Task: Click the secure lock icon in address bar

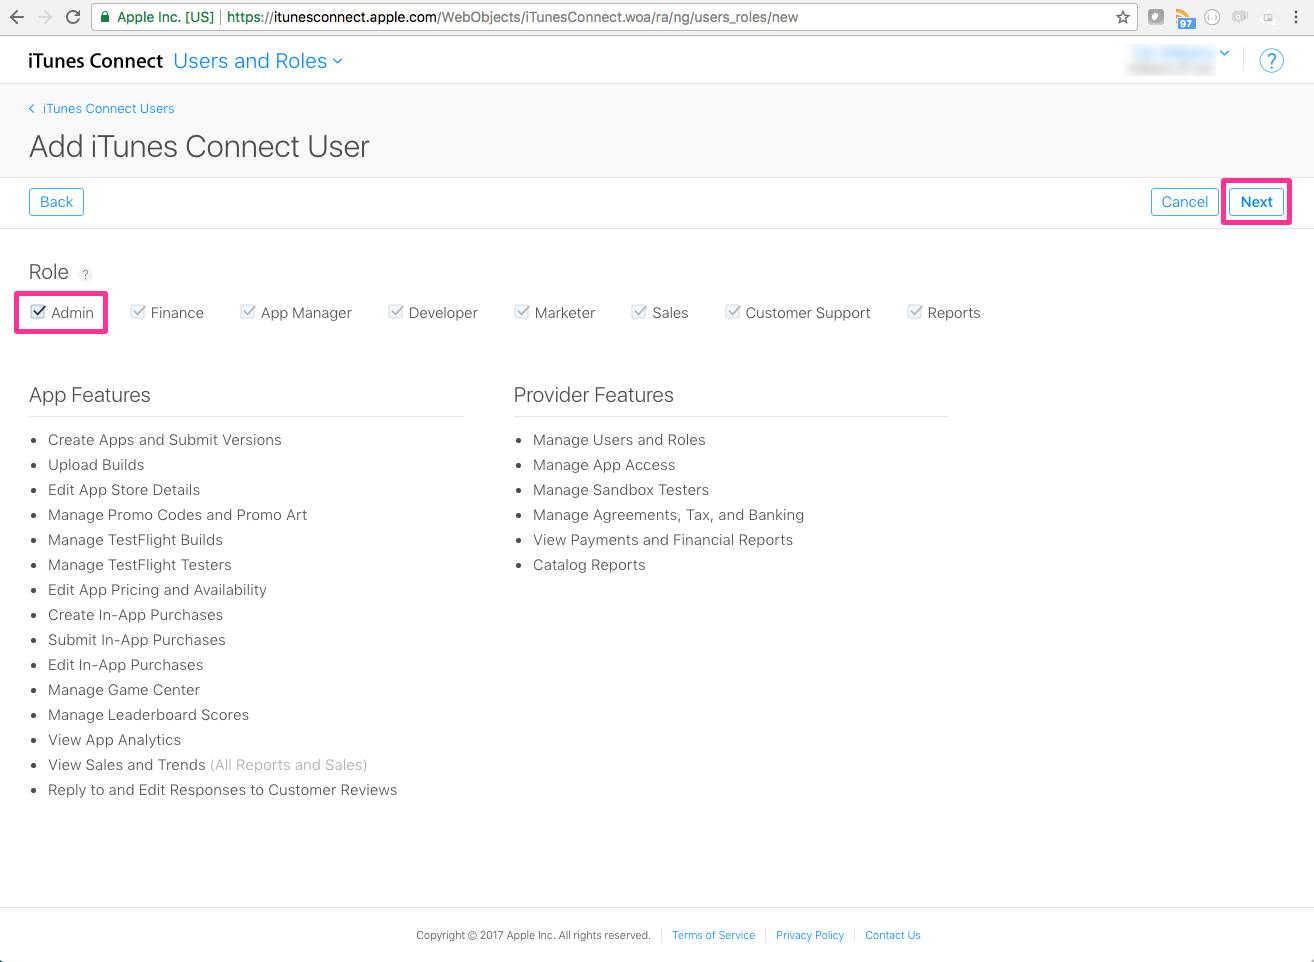Action: (105, 17)
